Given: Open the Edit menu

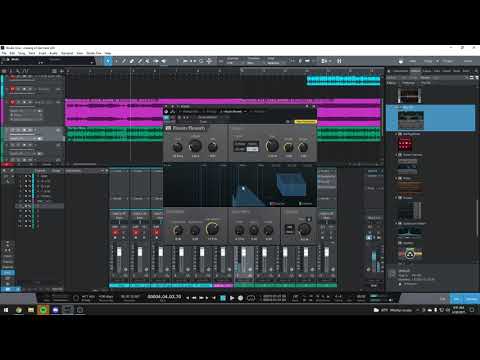Looking at the screenshot, I should tap(12, 53).
